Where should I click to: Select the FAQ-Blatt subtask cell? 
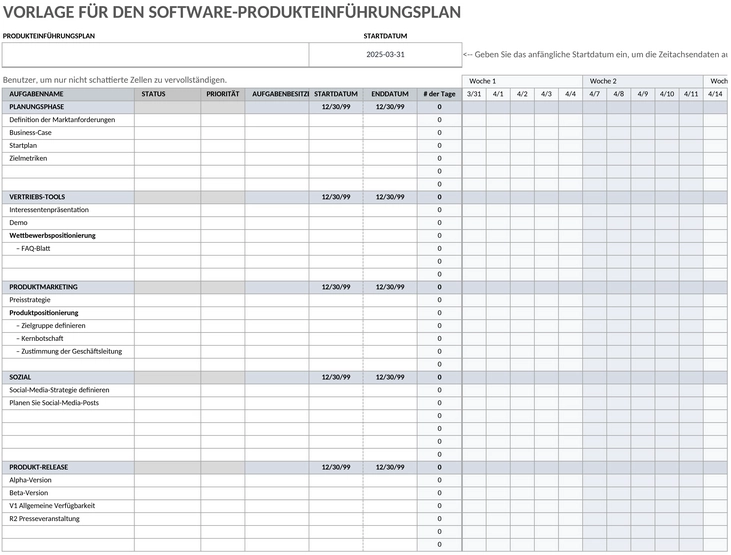coord(69,249)
